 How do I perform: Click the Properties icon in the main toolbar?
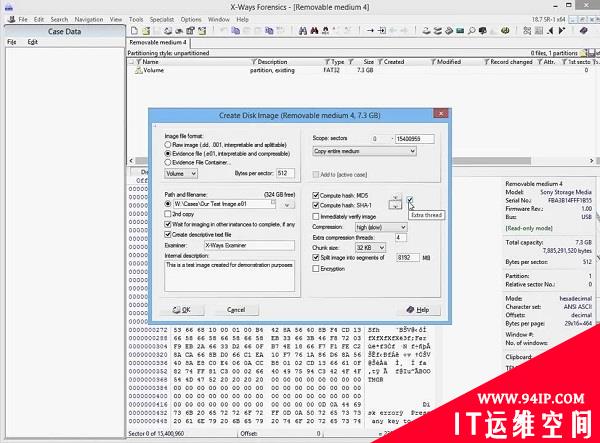pos(191,31)
